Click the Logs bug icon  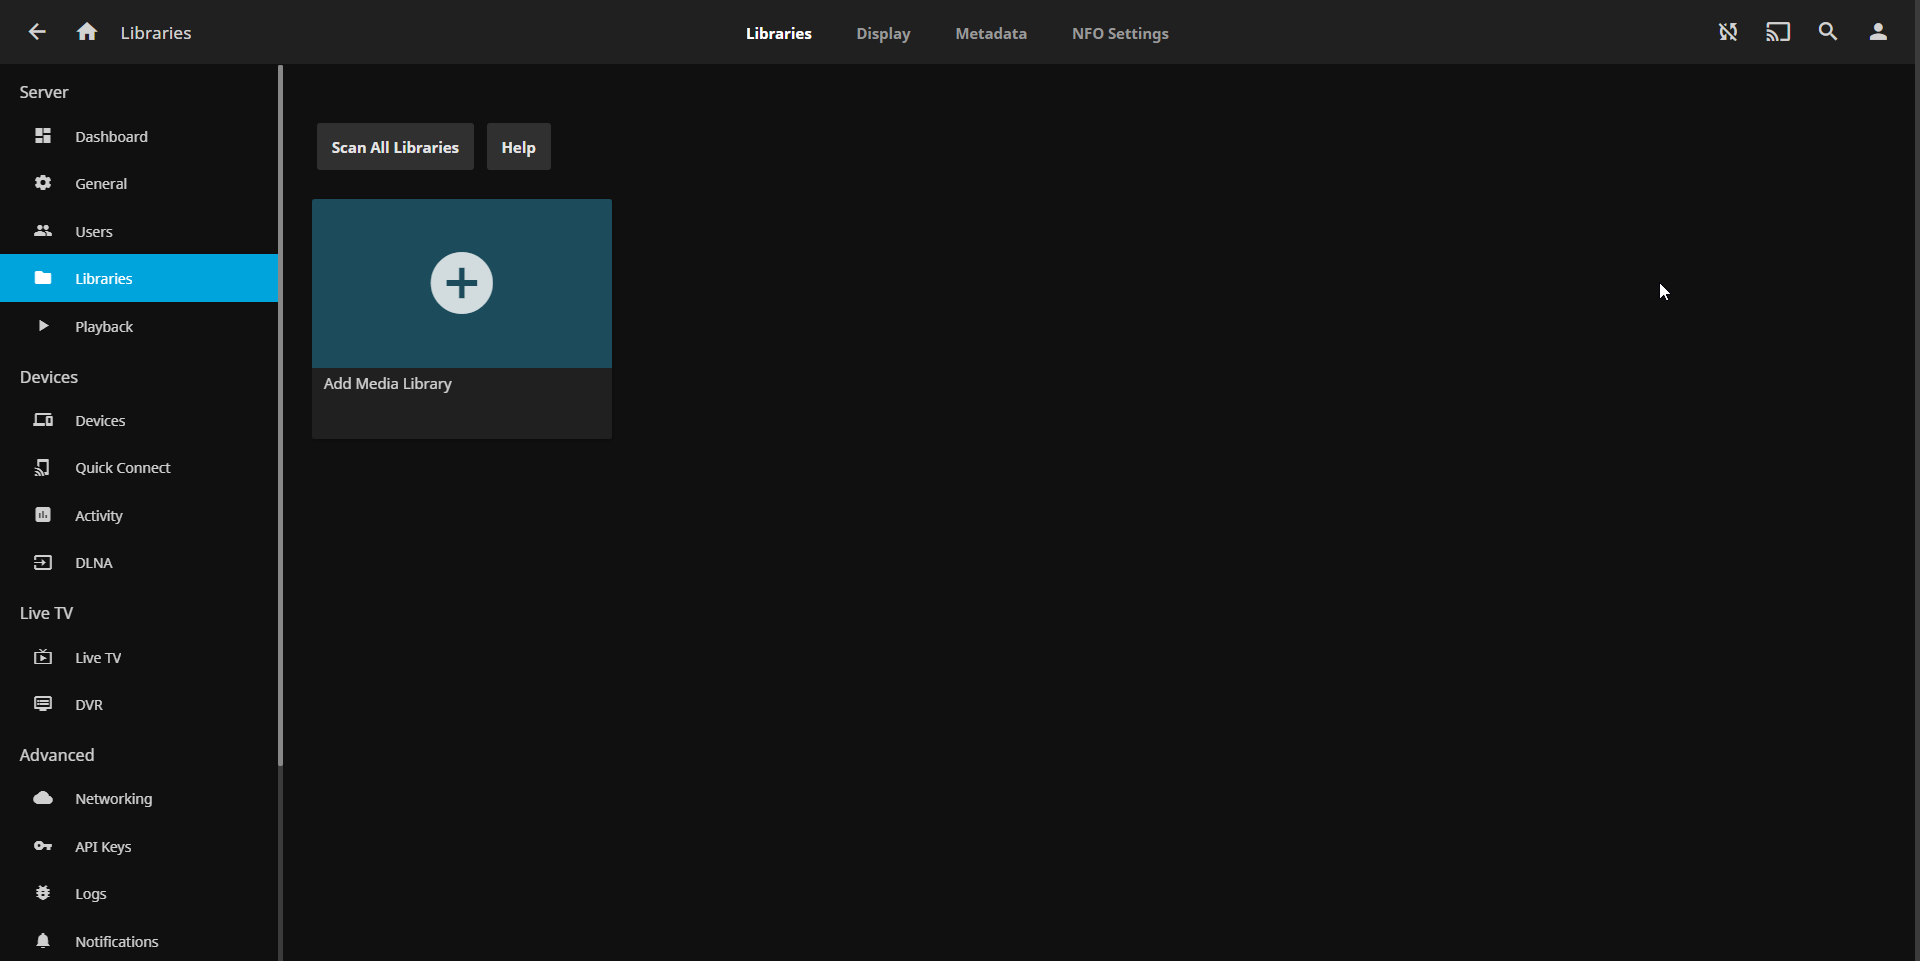(43, 893)
